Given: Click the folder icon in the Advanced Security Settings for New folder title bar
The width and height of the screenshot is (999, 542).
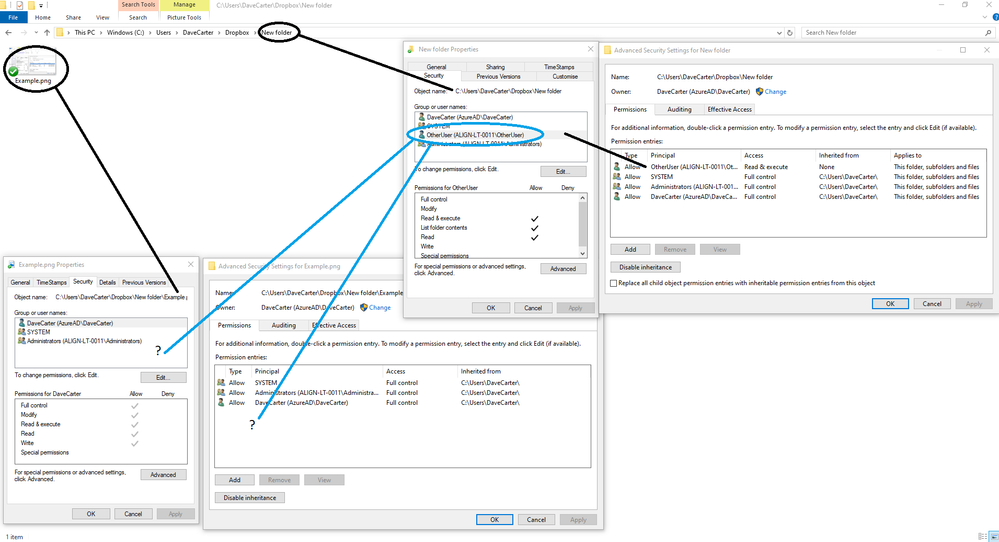Looking at the screenshot, I should (x=607, y=50).
